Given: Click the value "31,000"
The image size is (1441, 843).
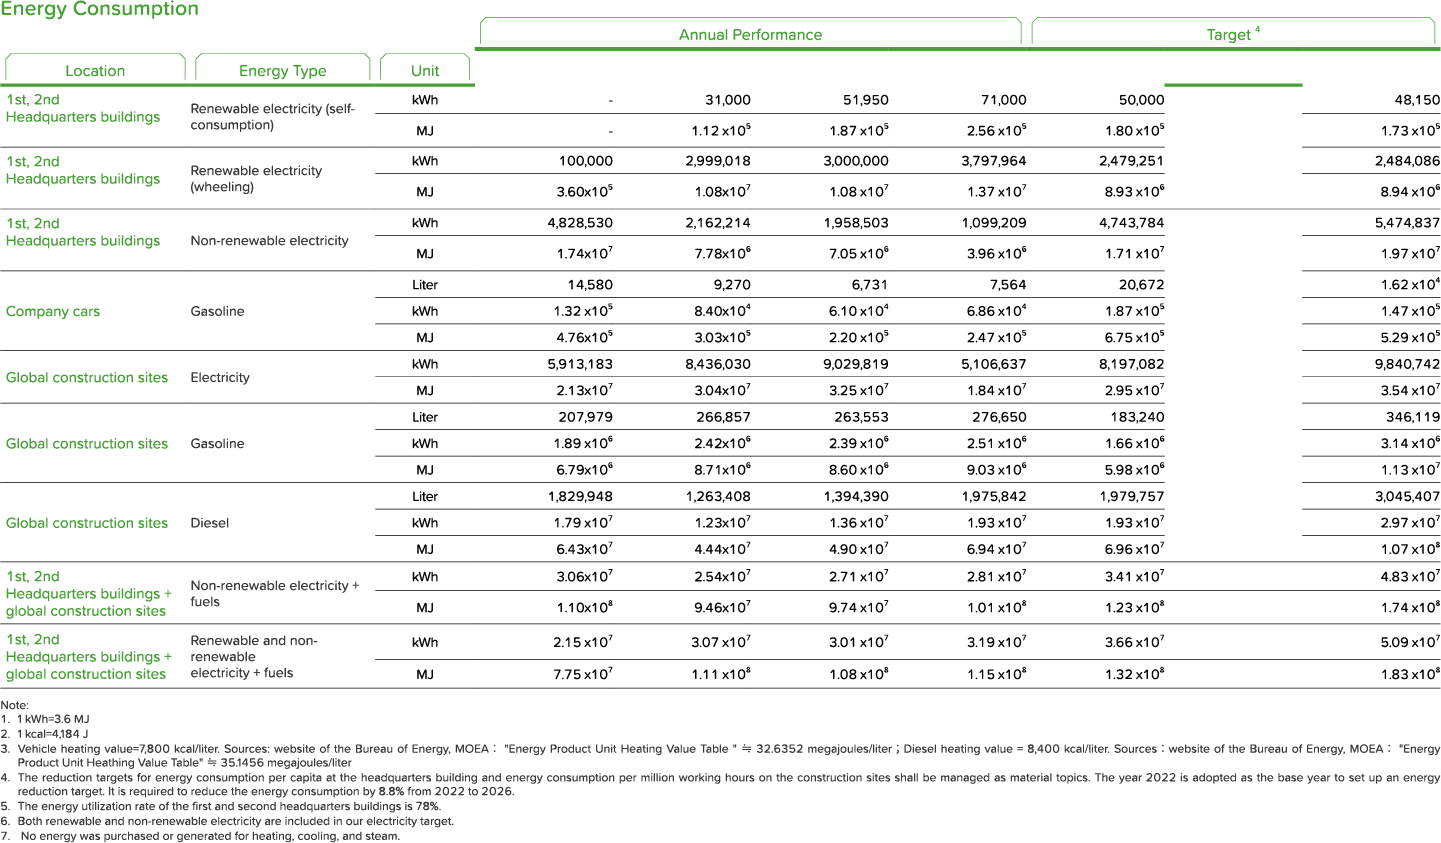Looking at the screenshot, I should tap(727, 100).
